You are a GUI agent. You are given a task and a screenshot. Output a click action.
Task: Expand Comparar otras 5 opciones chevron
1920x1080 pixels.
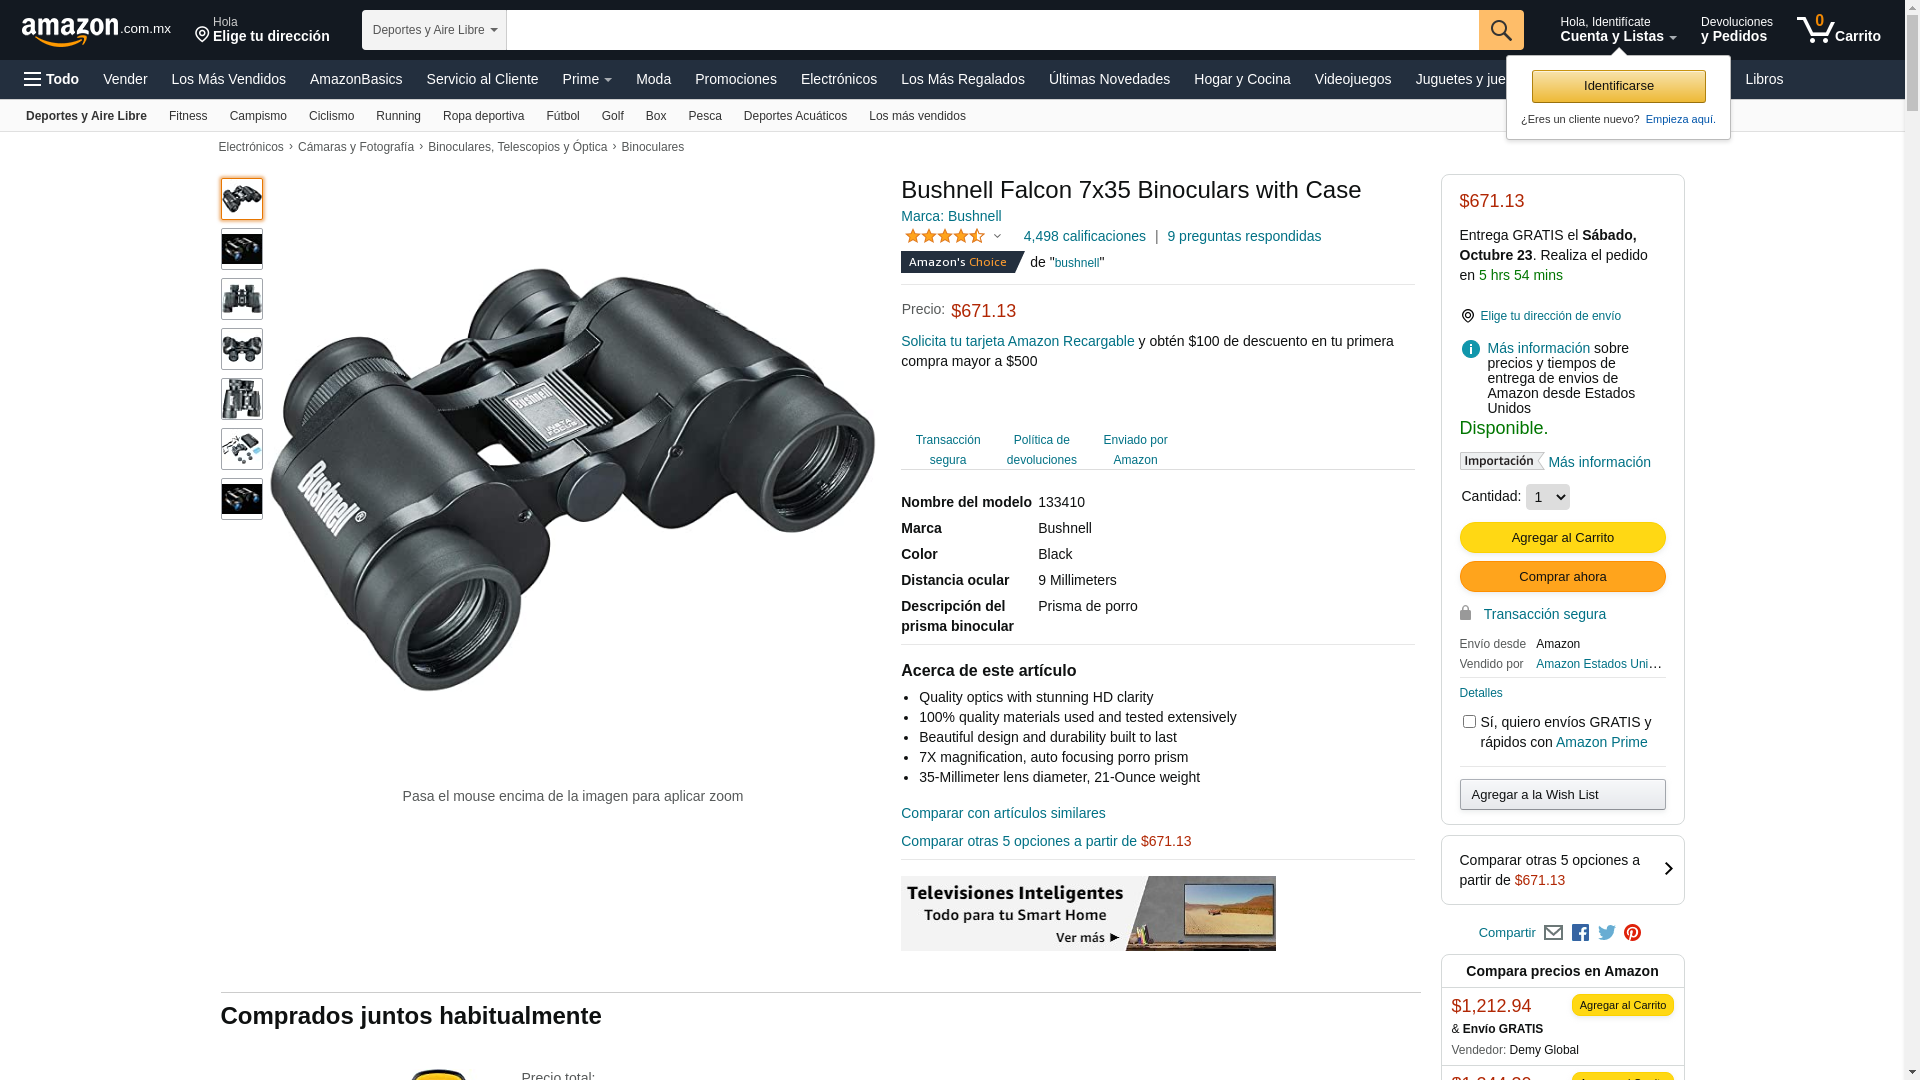1668,869
